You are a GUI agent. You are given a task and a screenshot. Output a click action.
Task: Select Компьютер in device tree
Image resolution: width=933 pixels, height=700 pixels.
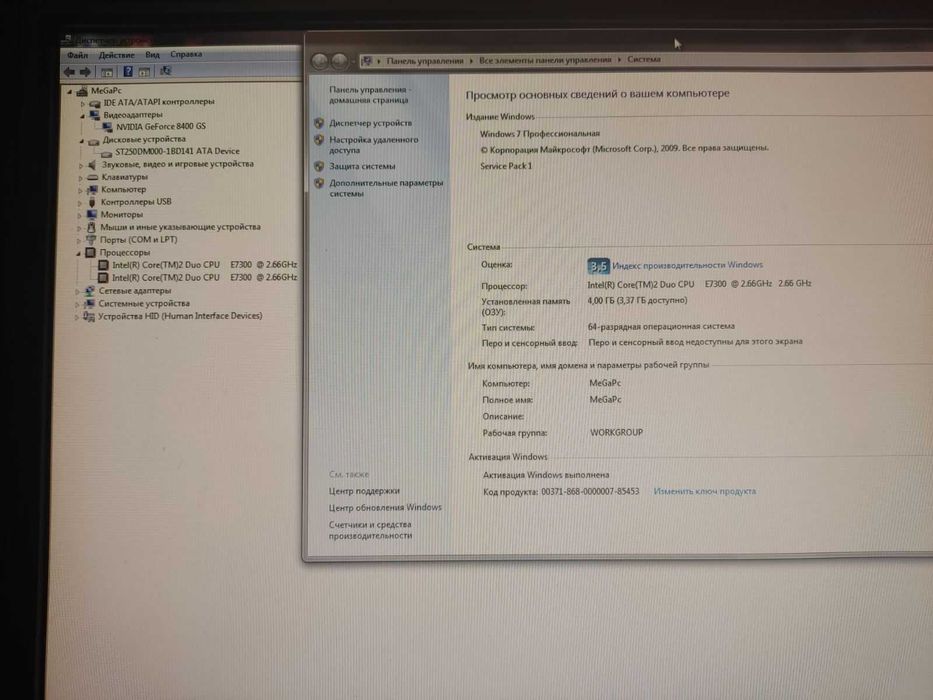pos(123,189)
